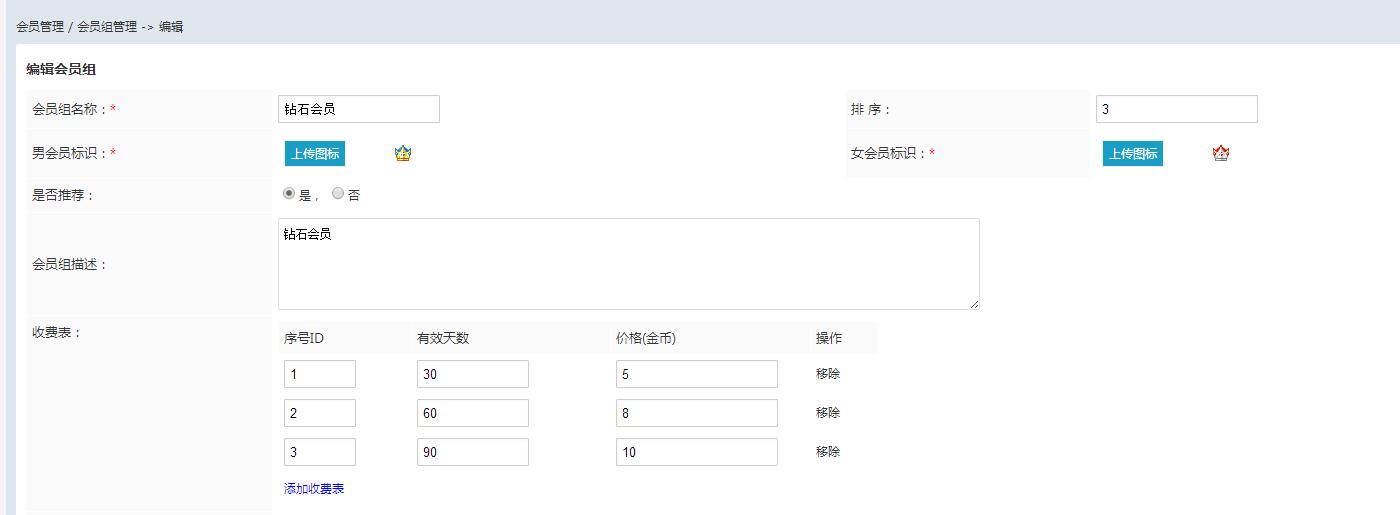Focus 序号ID field containing 3
Image resolution: width=1400 pixels, height=515 pixels.
[320, 452]
